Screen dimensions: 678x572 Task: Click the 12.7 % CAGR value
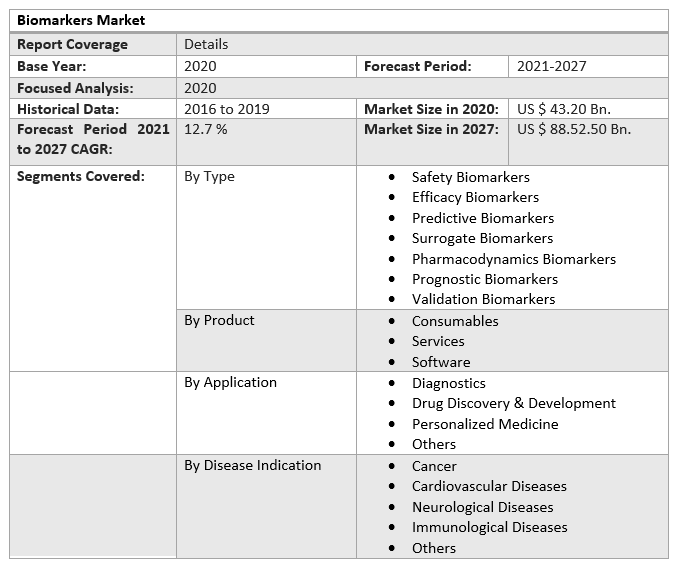[205, 129]
